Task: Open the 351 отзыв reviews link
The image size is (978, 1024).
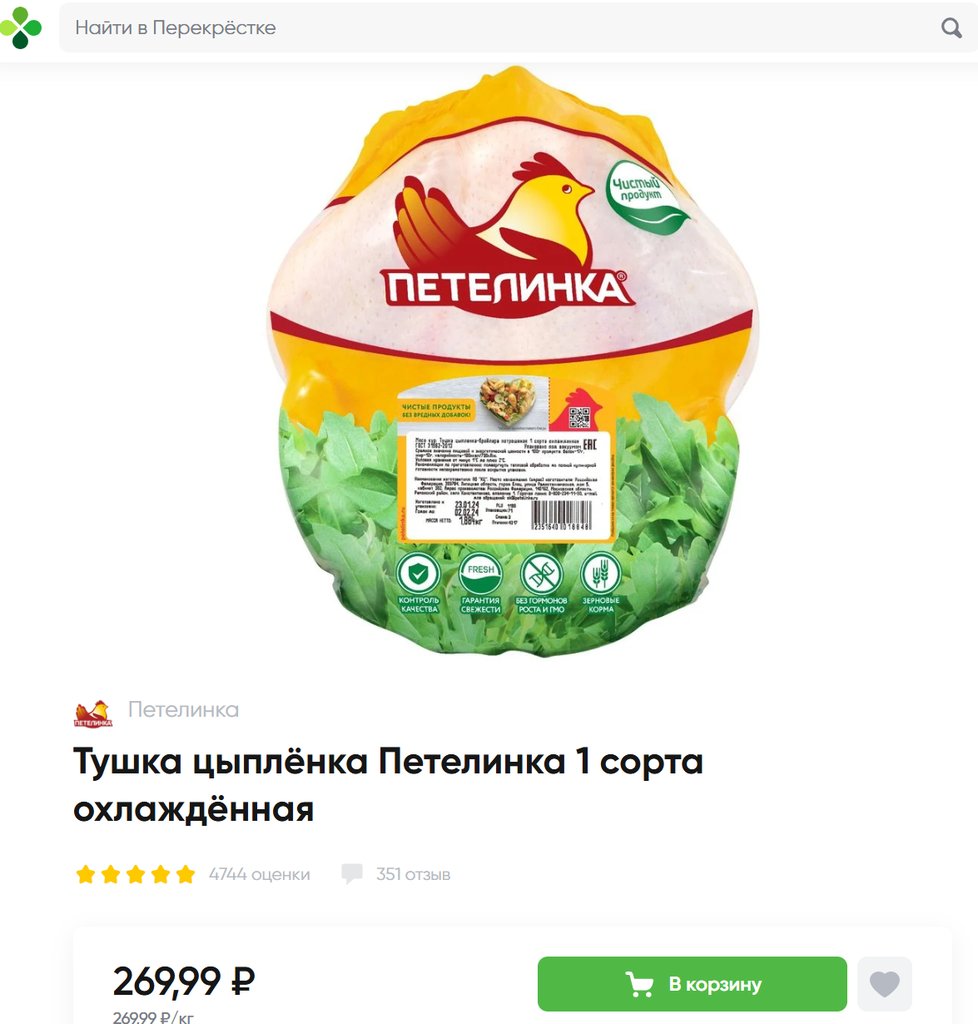Action: coord(413,874)
